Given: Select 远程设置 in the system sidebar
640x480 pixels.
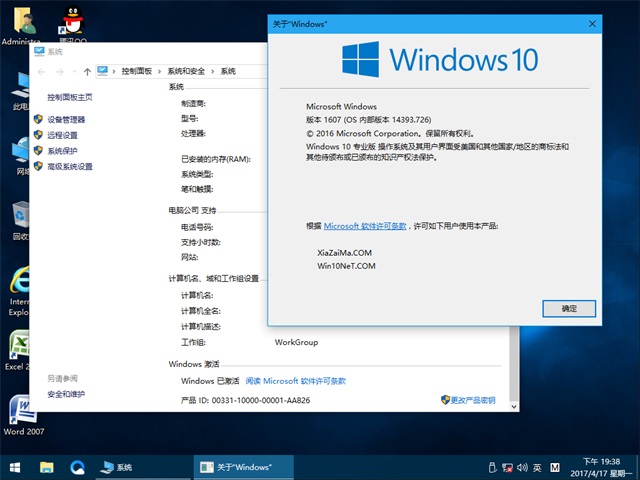Looking at the screenshot, I should pos(62,135).
